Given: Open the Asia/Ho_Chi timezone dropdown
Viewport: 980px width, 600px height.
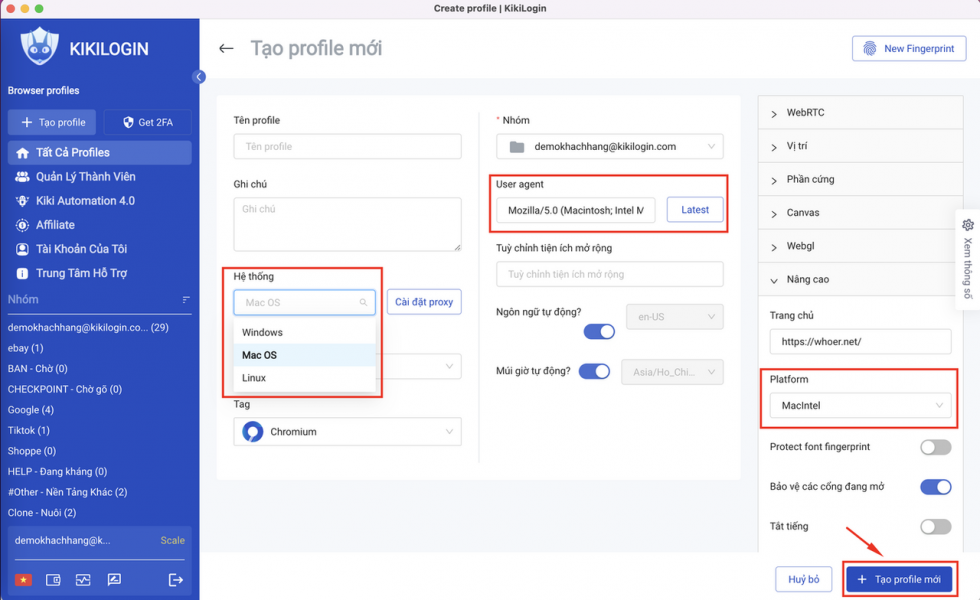Looking at the screenshot, I should tap(672, 372).
